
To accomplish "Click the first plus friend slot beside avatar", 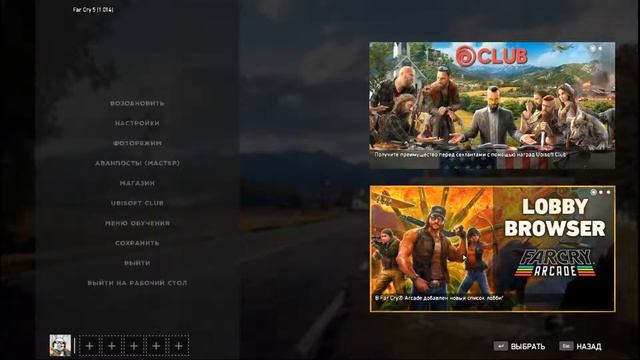I will 90,346.
